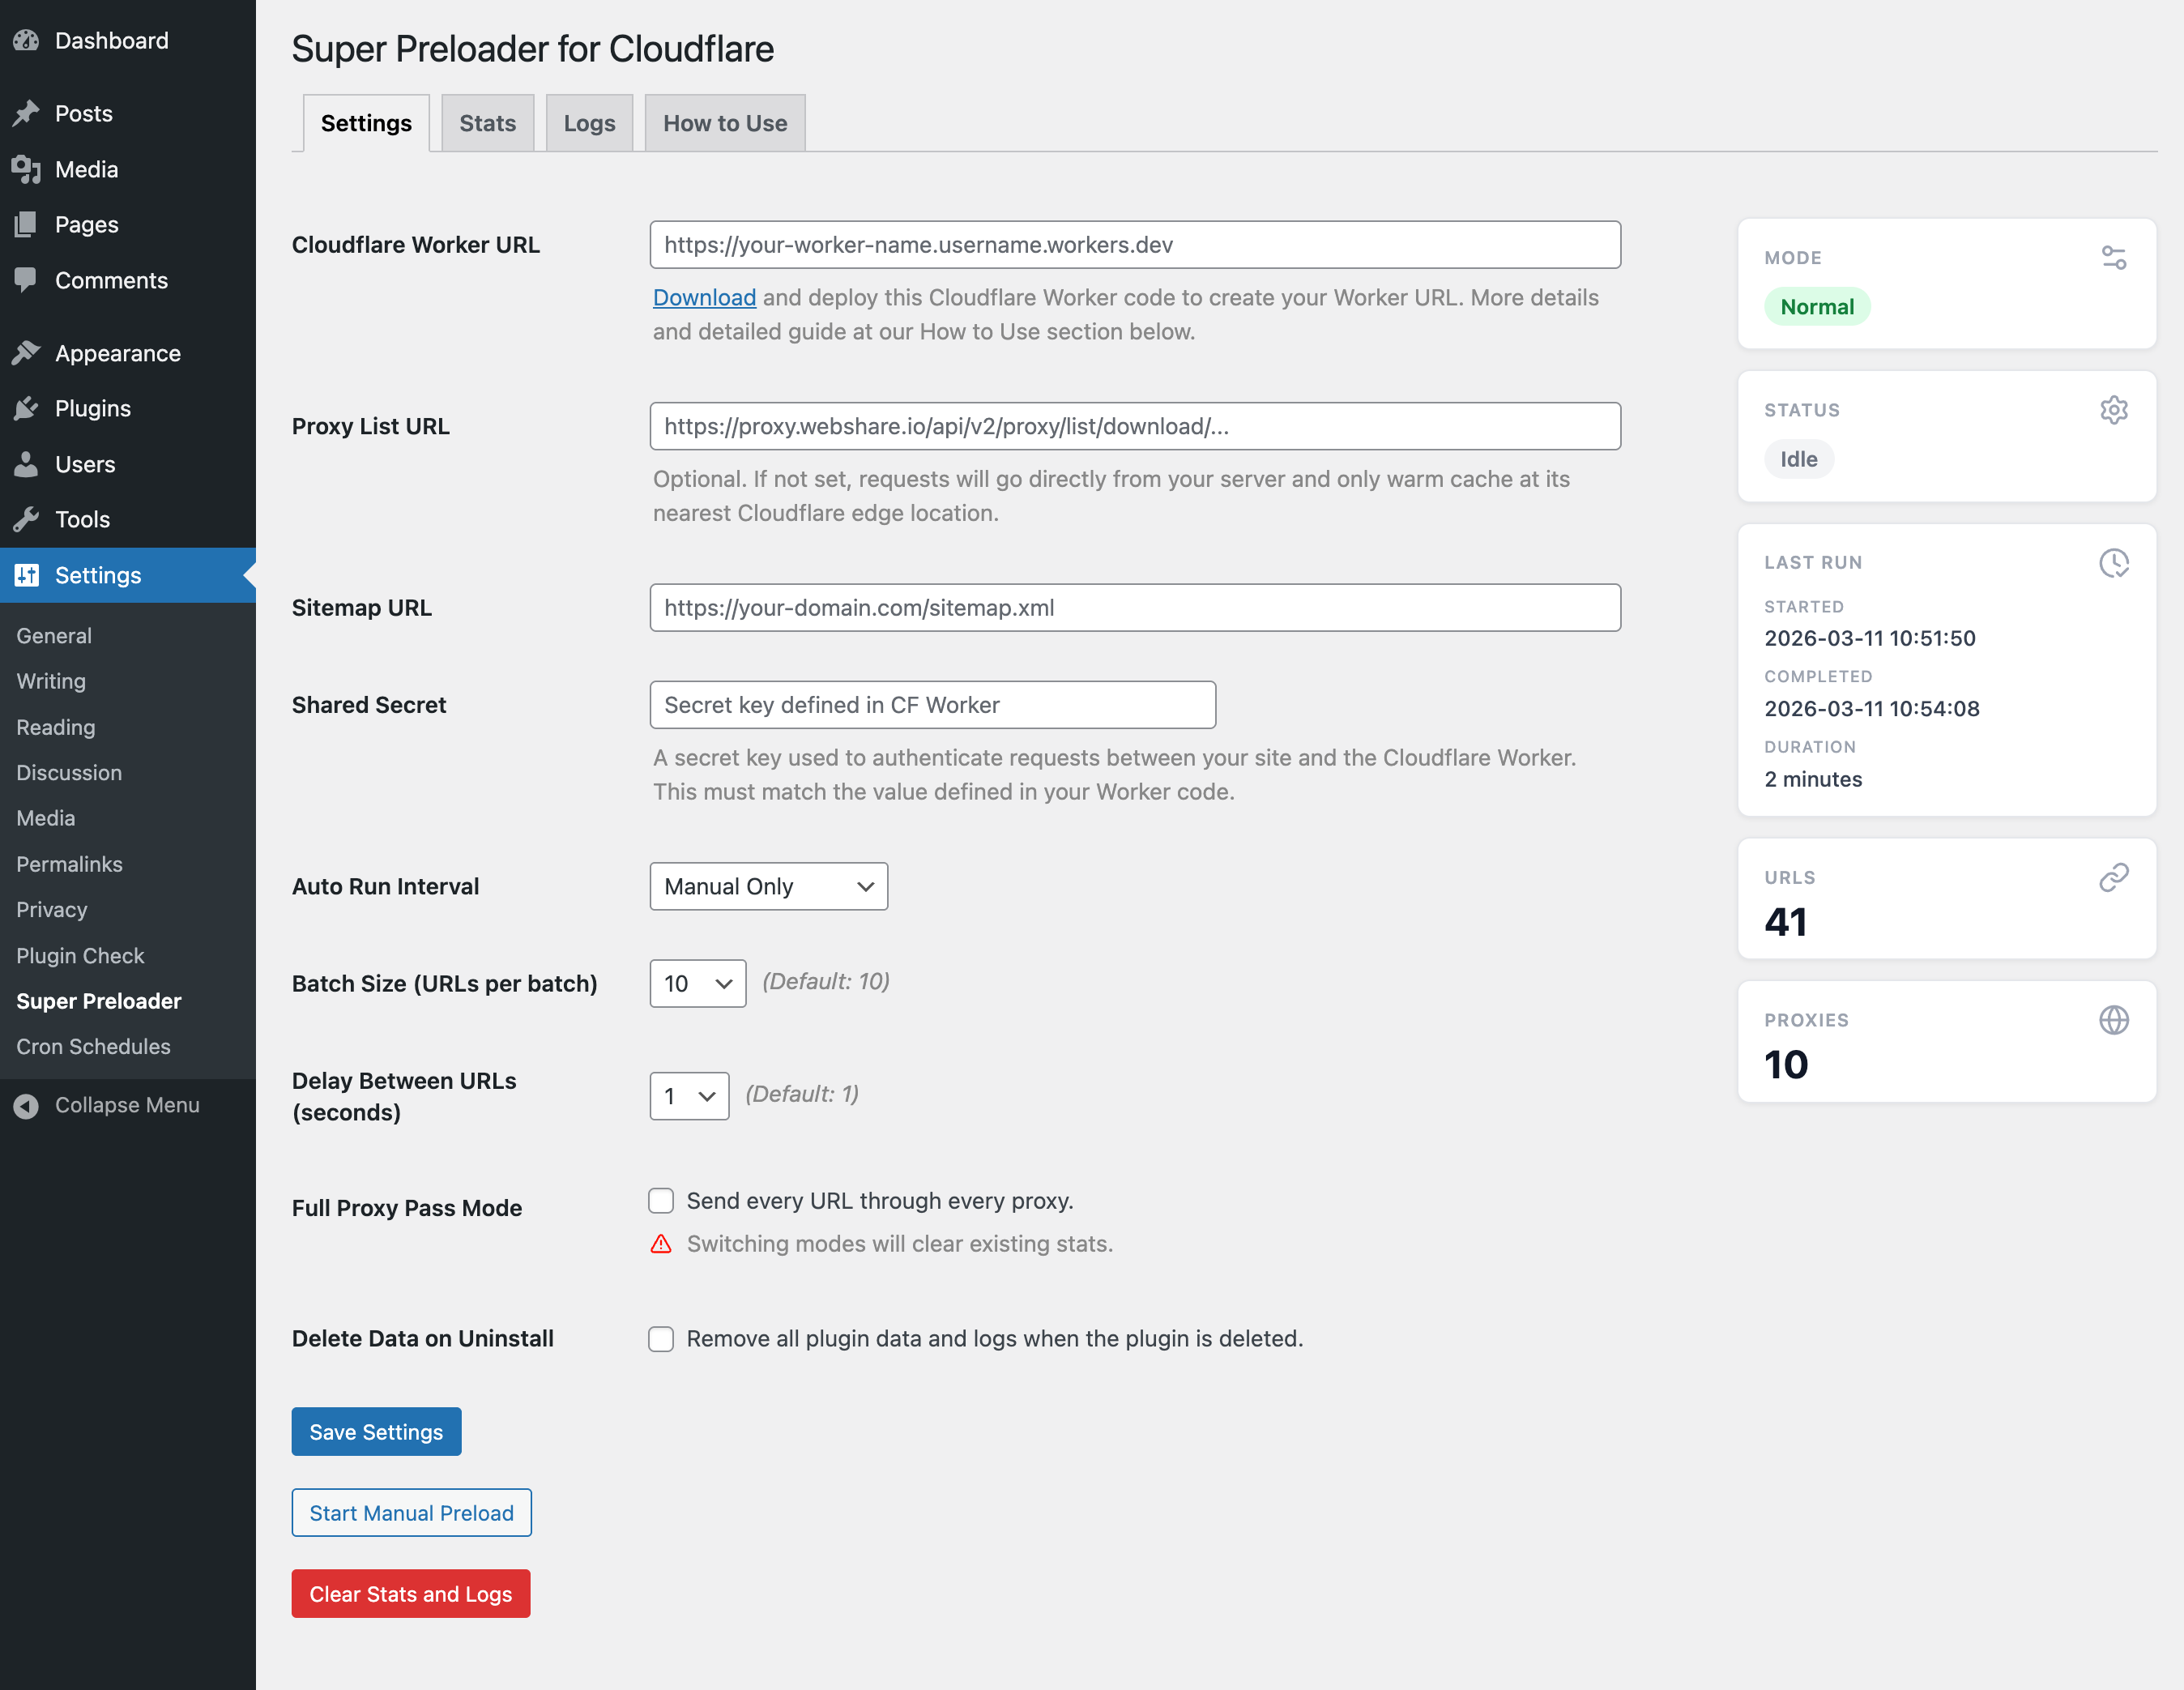Click the Posts pushpin icon
The width and height of the screenshot is (2184, 1690).
tap(27, 113)
